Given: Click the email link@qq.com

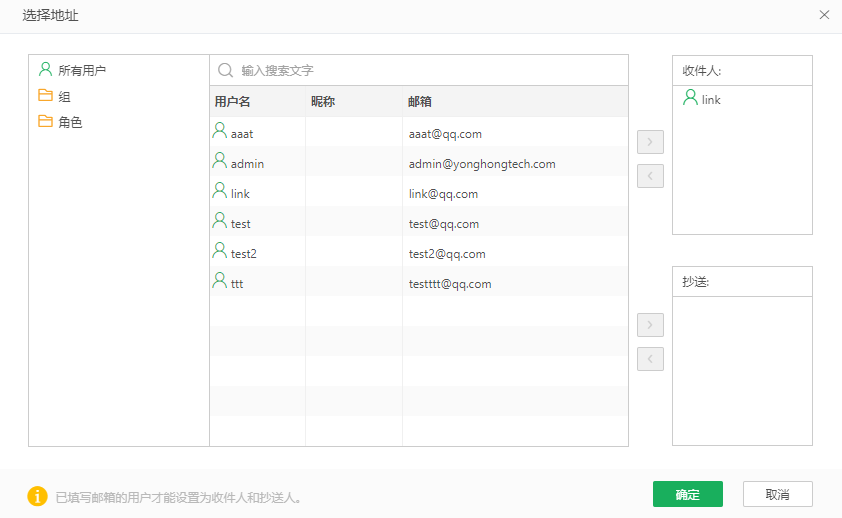Looking at the screenshot, I should [444, 194].
